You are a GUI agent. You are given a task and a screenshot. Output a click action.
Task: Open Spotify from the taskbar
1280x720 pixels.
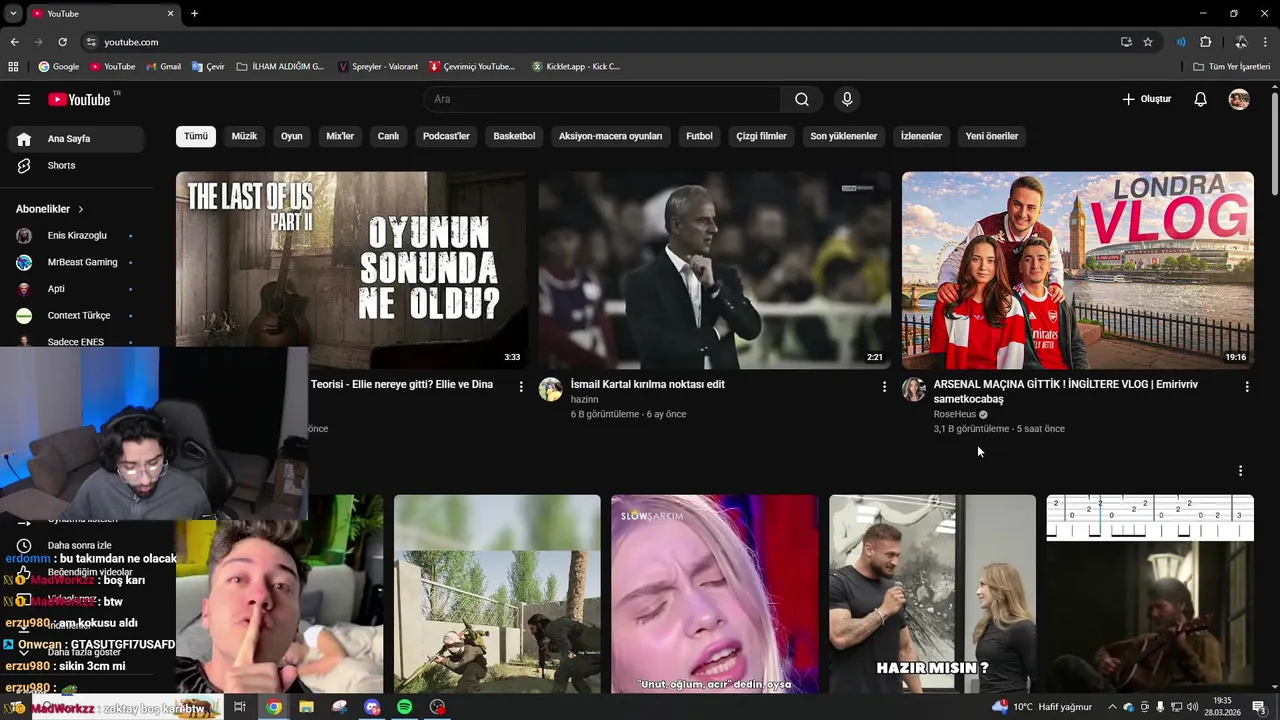[405, 707]
